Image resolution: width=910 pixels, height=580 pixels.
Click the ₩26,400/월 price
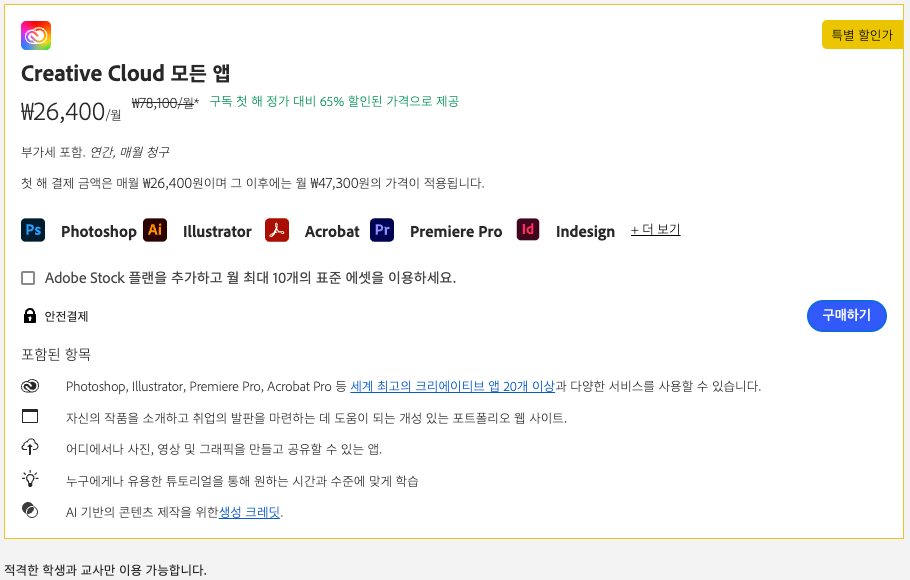(x=71, y=111)
